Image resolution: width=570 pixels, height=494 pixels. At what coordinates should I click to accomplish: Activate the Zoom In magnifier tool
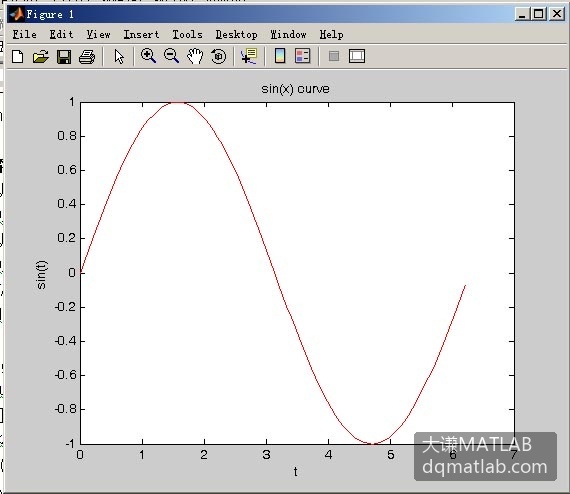[x=148, y=56]
